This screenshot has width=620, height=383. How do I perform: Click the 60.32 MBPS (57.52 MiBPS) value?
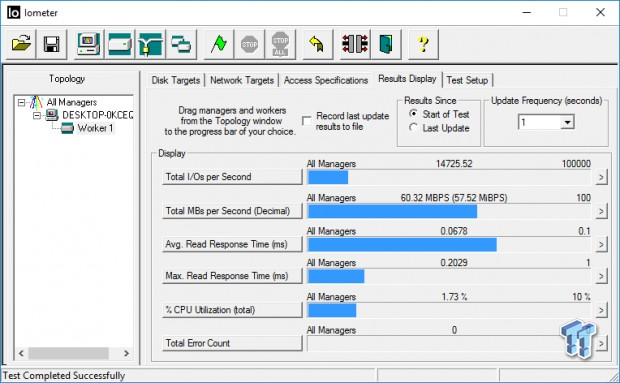(x=454, y=198)
